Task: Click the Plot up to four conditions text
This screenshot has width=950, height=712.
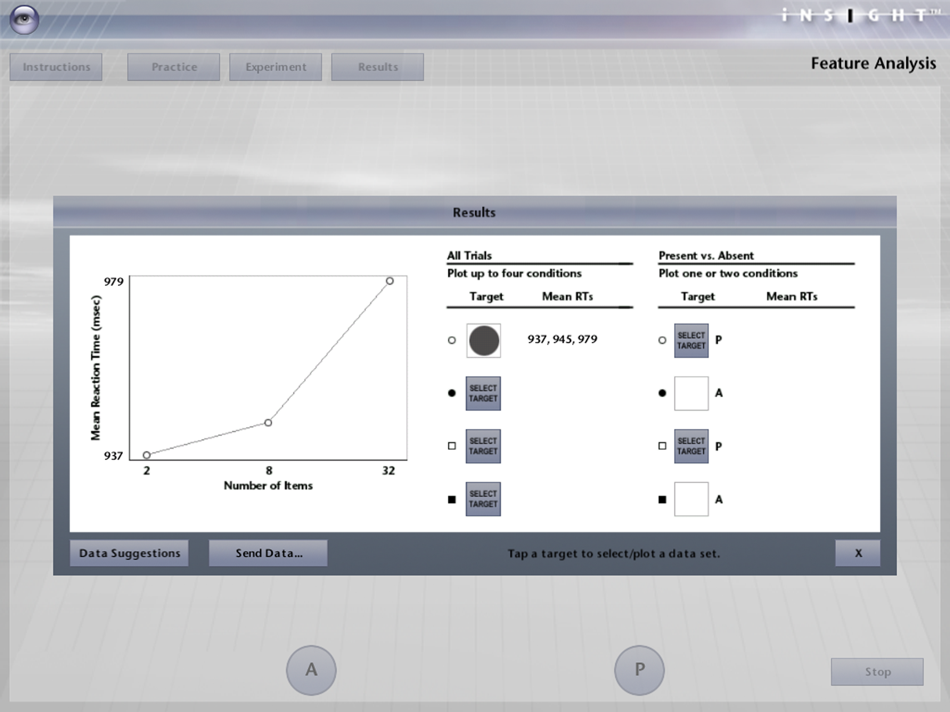Action: click(x=514, y=273)
